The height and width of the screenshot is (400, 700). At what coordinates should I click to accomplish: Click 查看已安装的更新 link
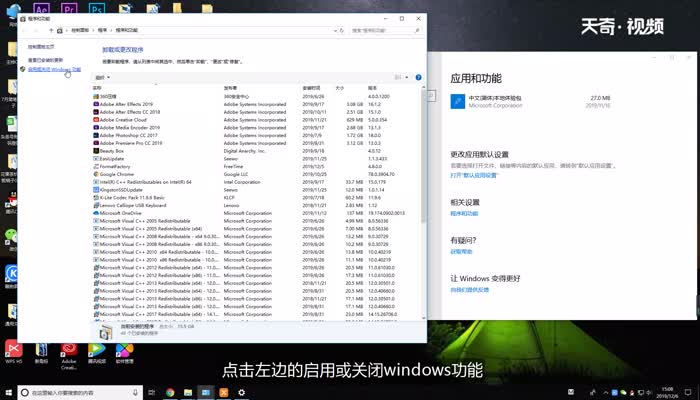tap(45, 60)
